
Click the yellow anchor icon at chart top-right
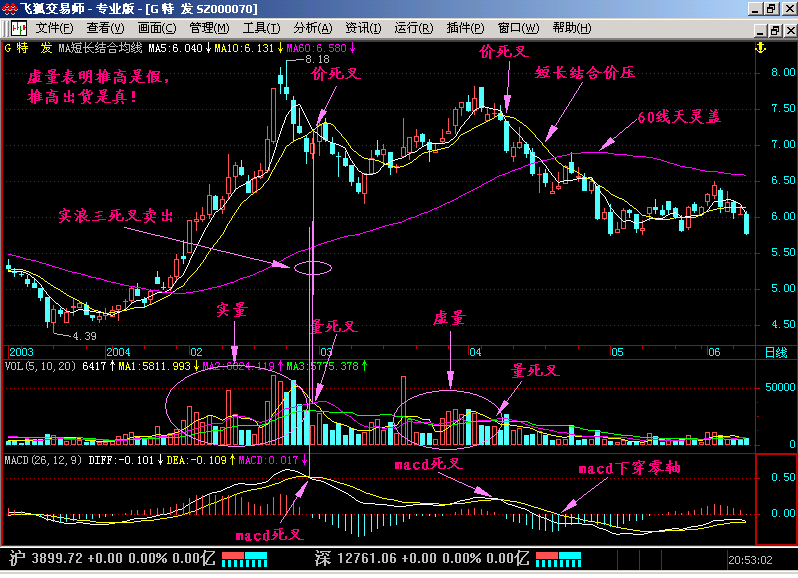pyautogui.click(x=759, y=47)
